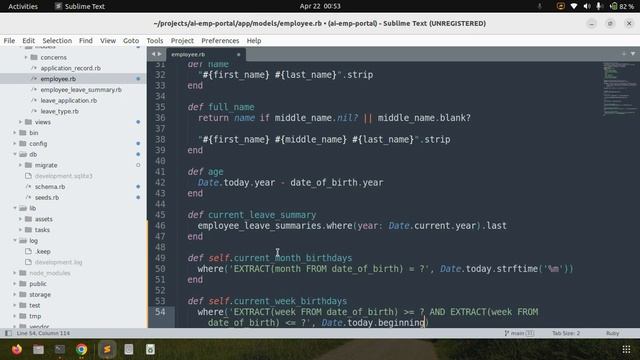Click line number 42 in the gutter
This screenshot has height=360, width=640.
point(160,182)
